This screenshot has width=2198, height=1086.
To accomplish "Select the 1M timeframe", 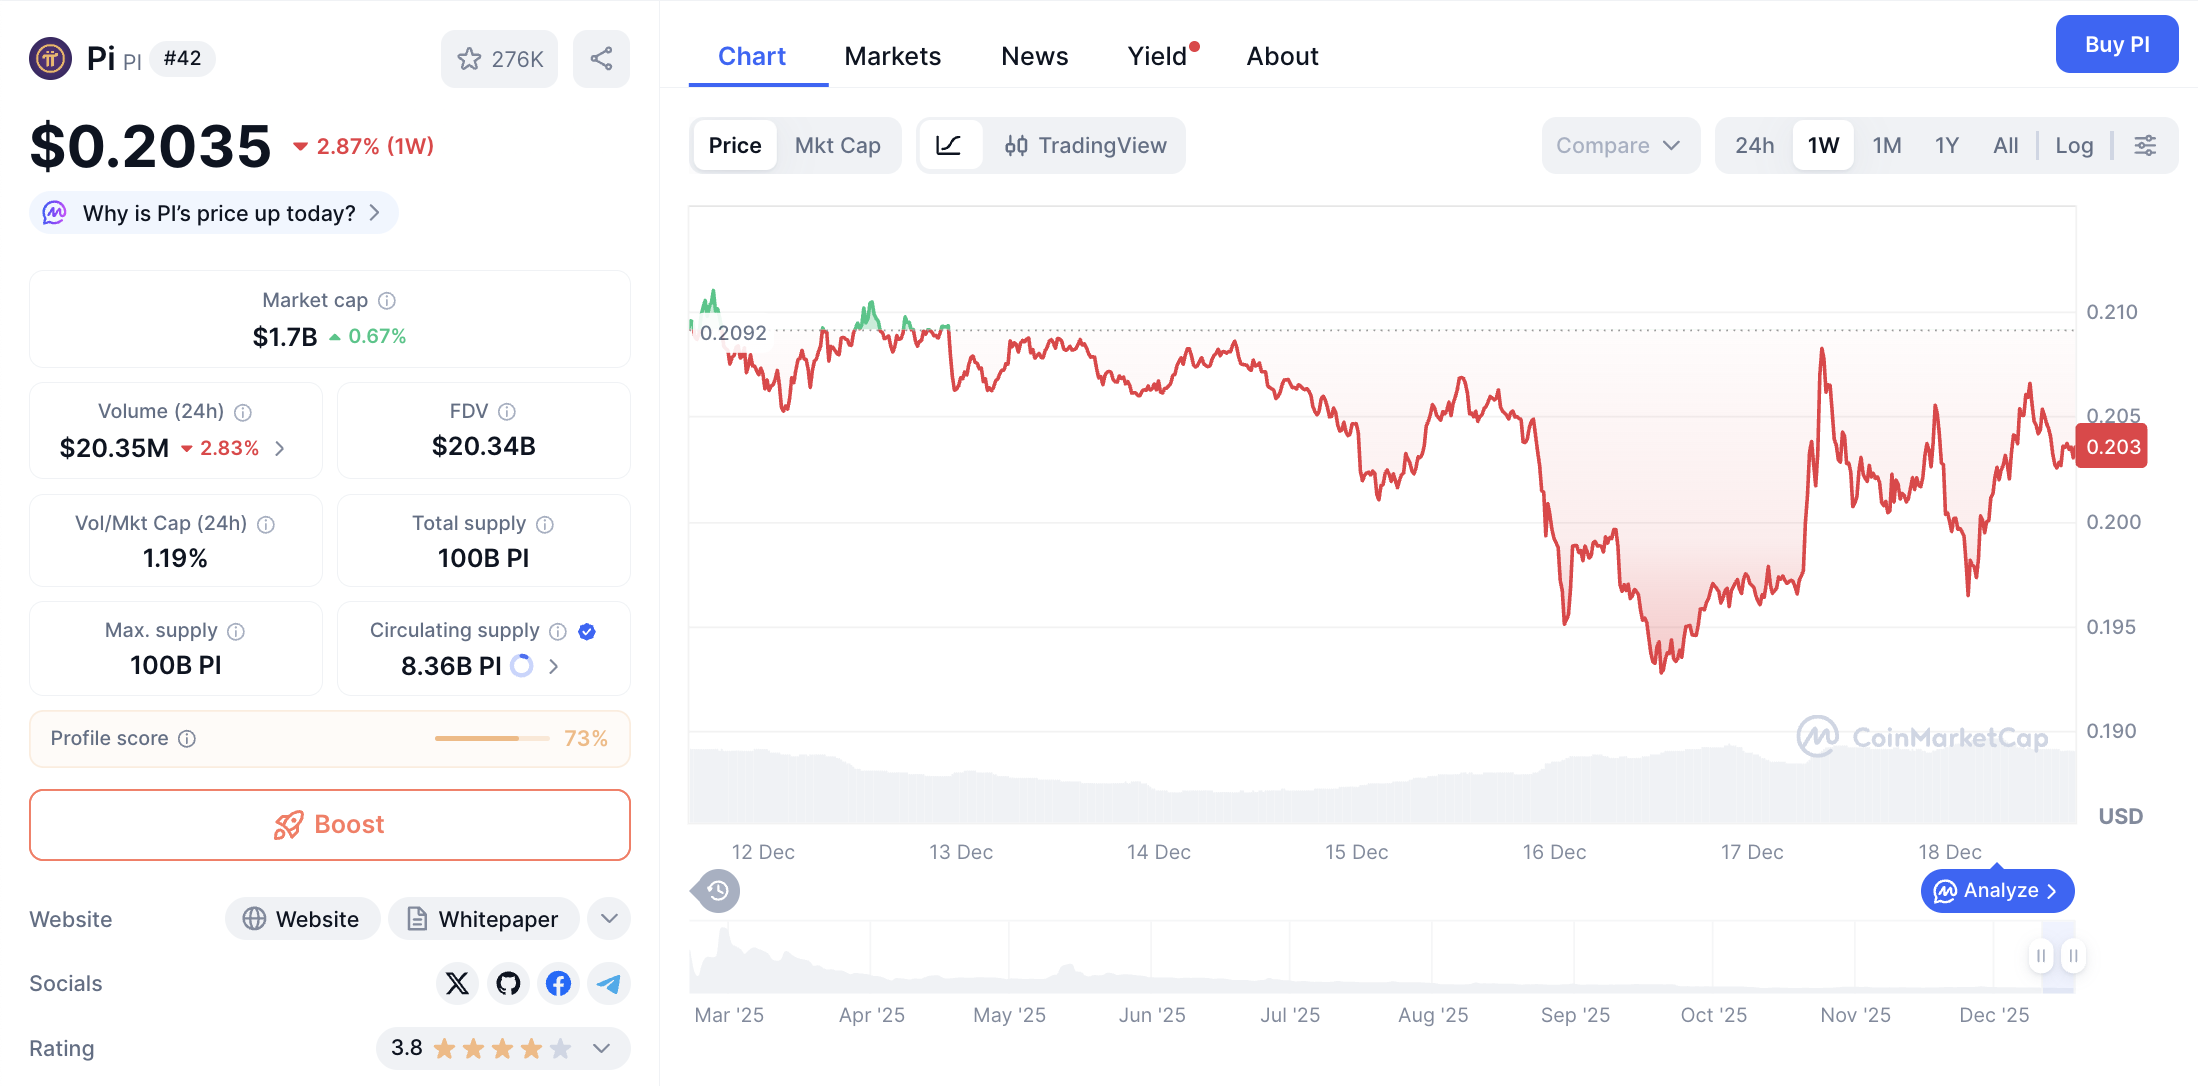I will 1886,145.
